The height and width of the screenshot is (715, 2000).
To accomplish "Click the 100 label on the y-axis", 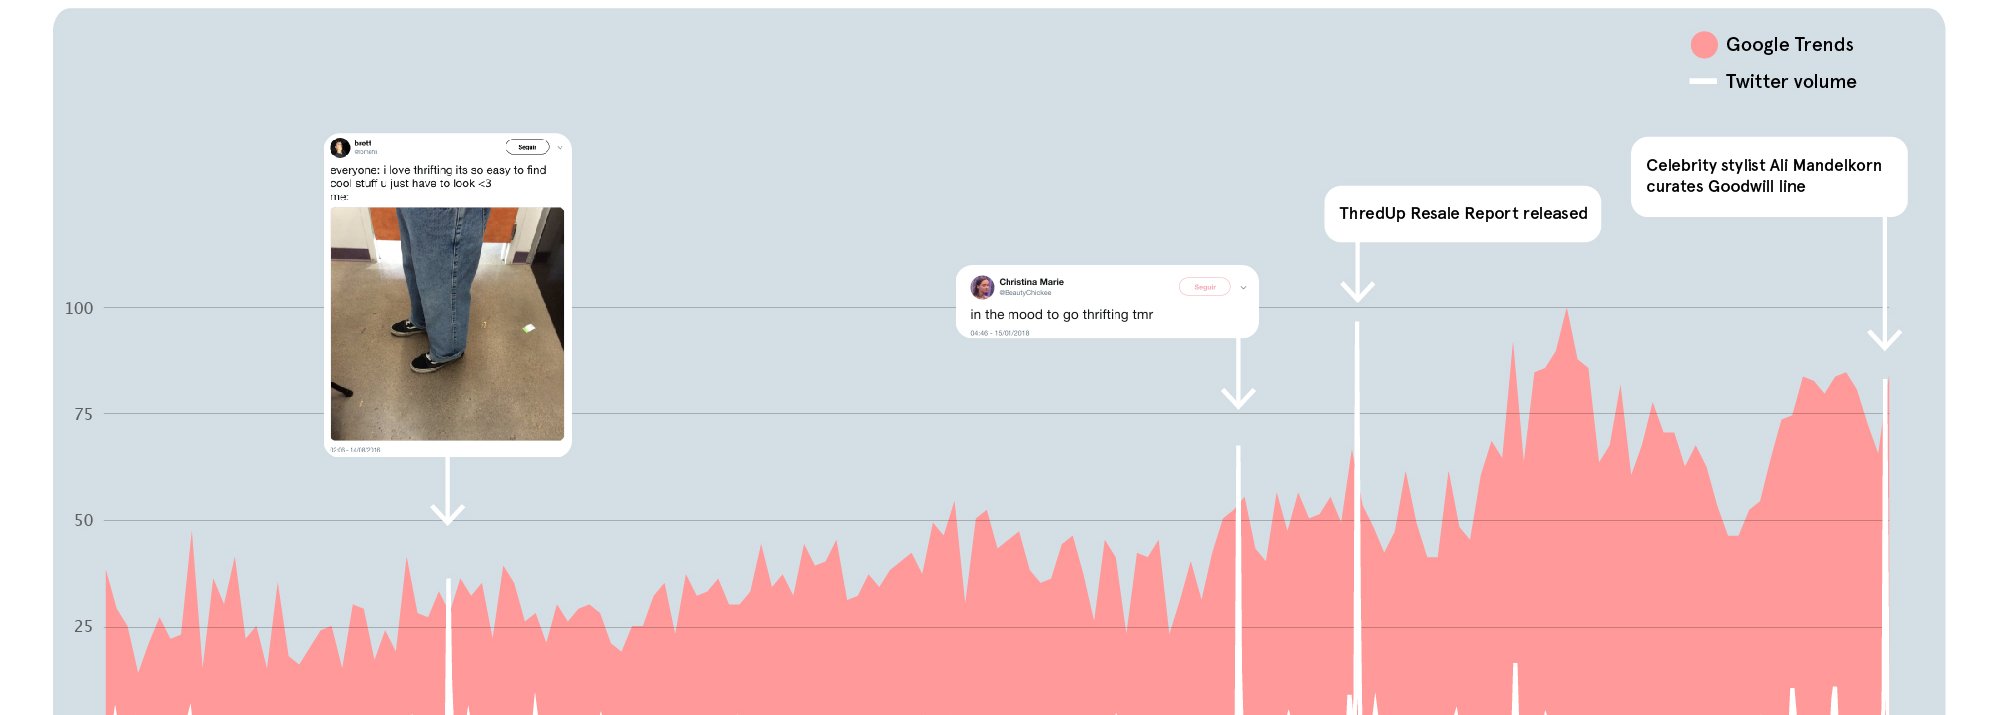I will tap(79, 308).
